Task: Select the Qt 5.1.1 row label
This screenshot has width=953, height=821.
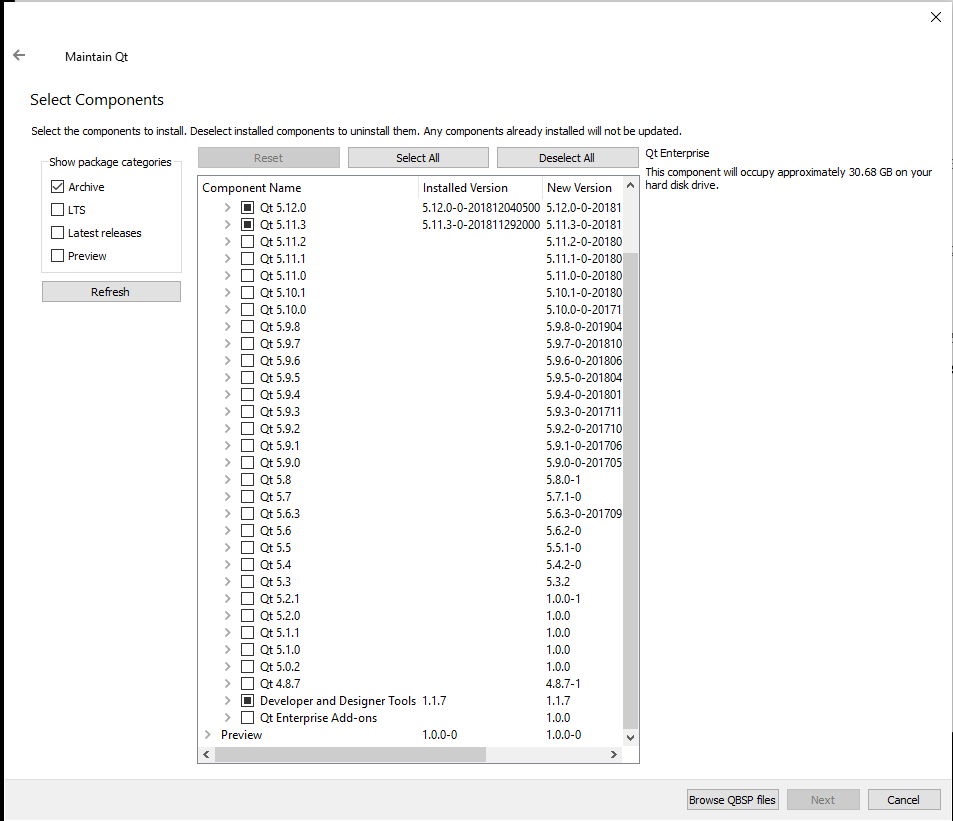Action: (x=280, y=633)
